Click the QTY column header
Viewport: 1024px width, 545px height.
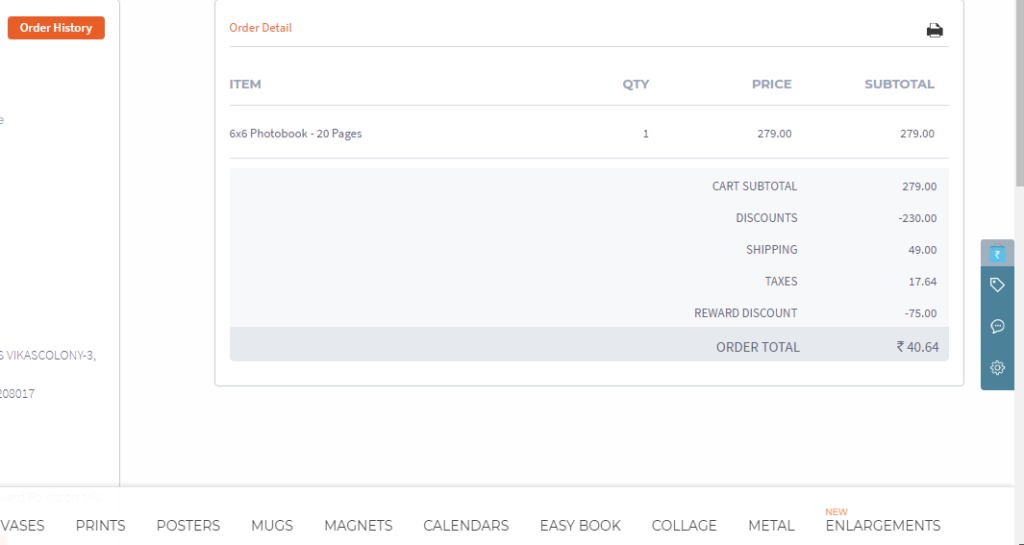click(635, 84)
